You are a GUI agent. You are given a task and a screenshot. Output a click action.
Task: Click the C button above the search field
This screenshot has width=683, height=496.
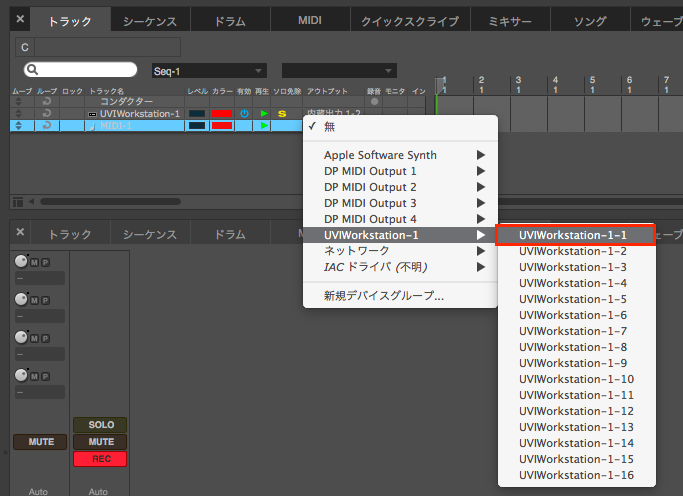[25, 47]
